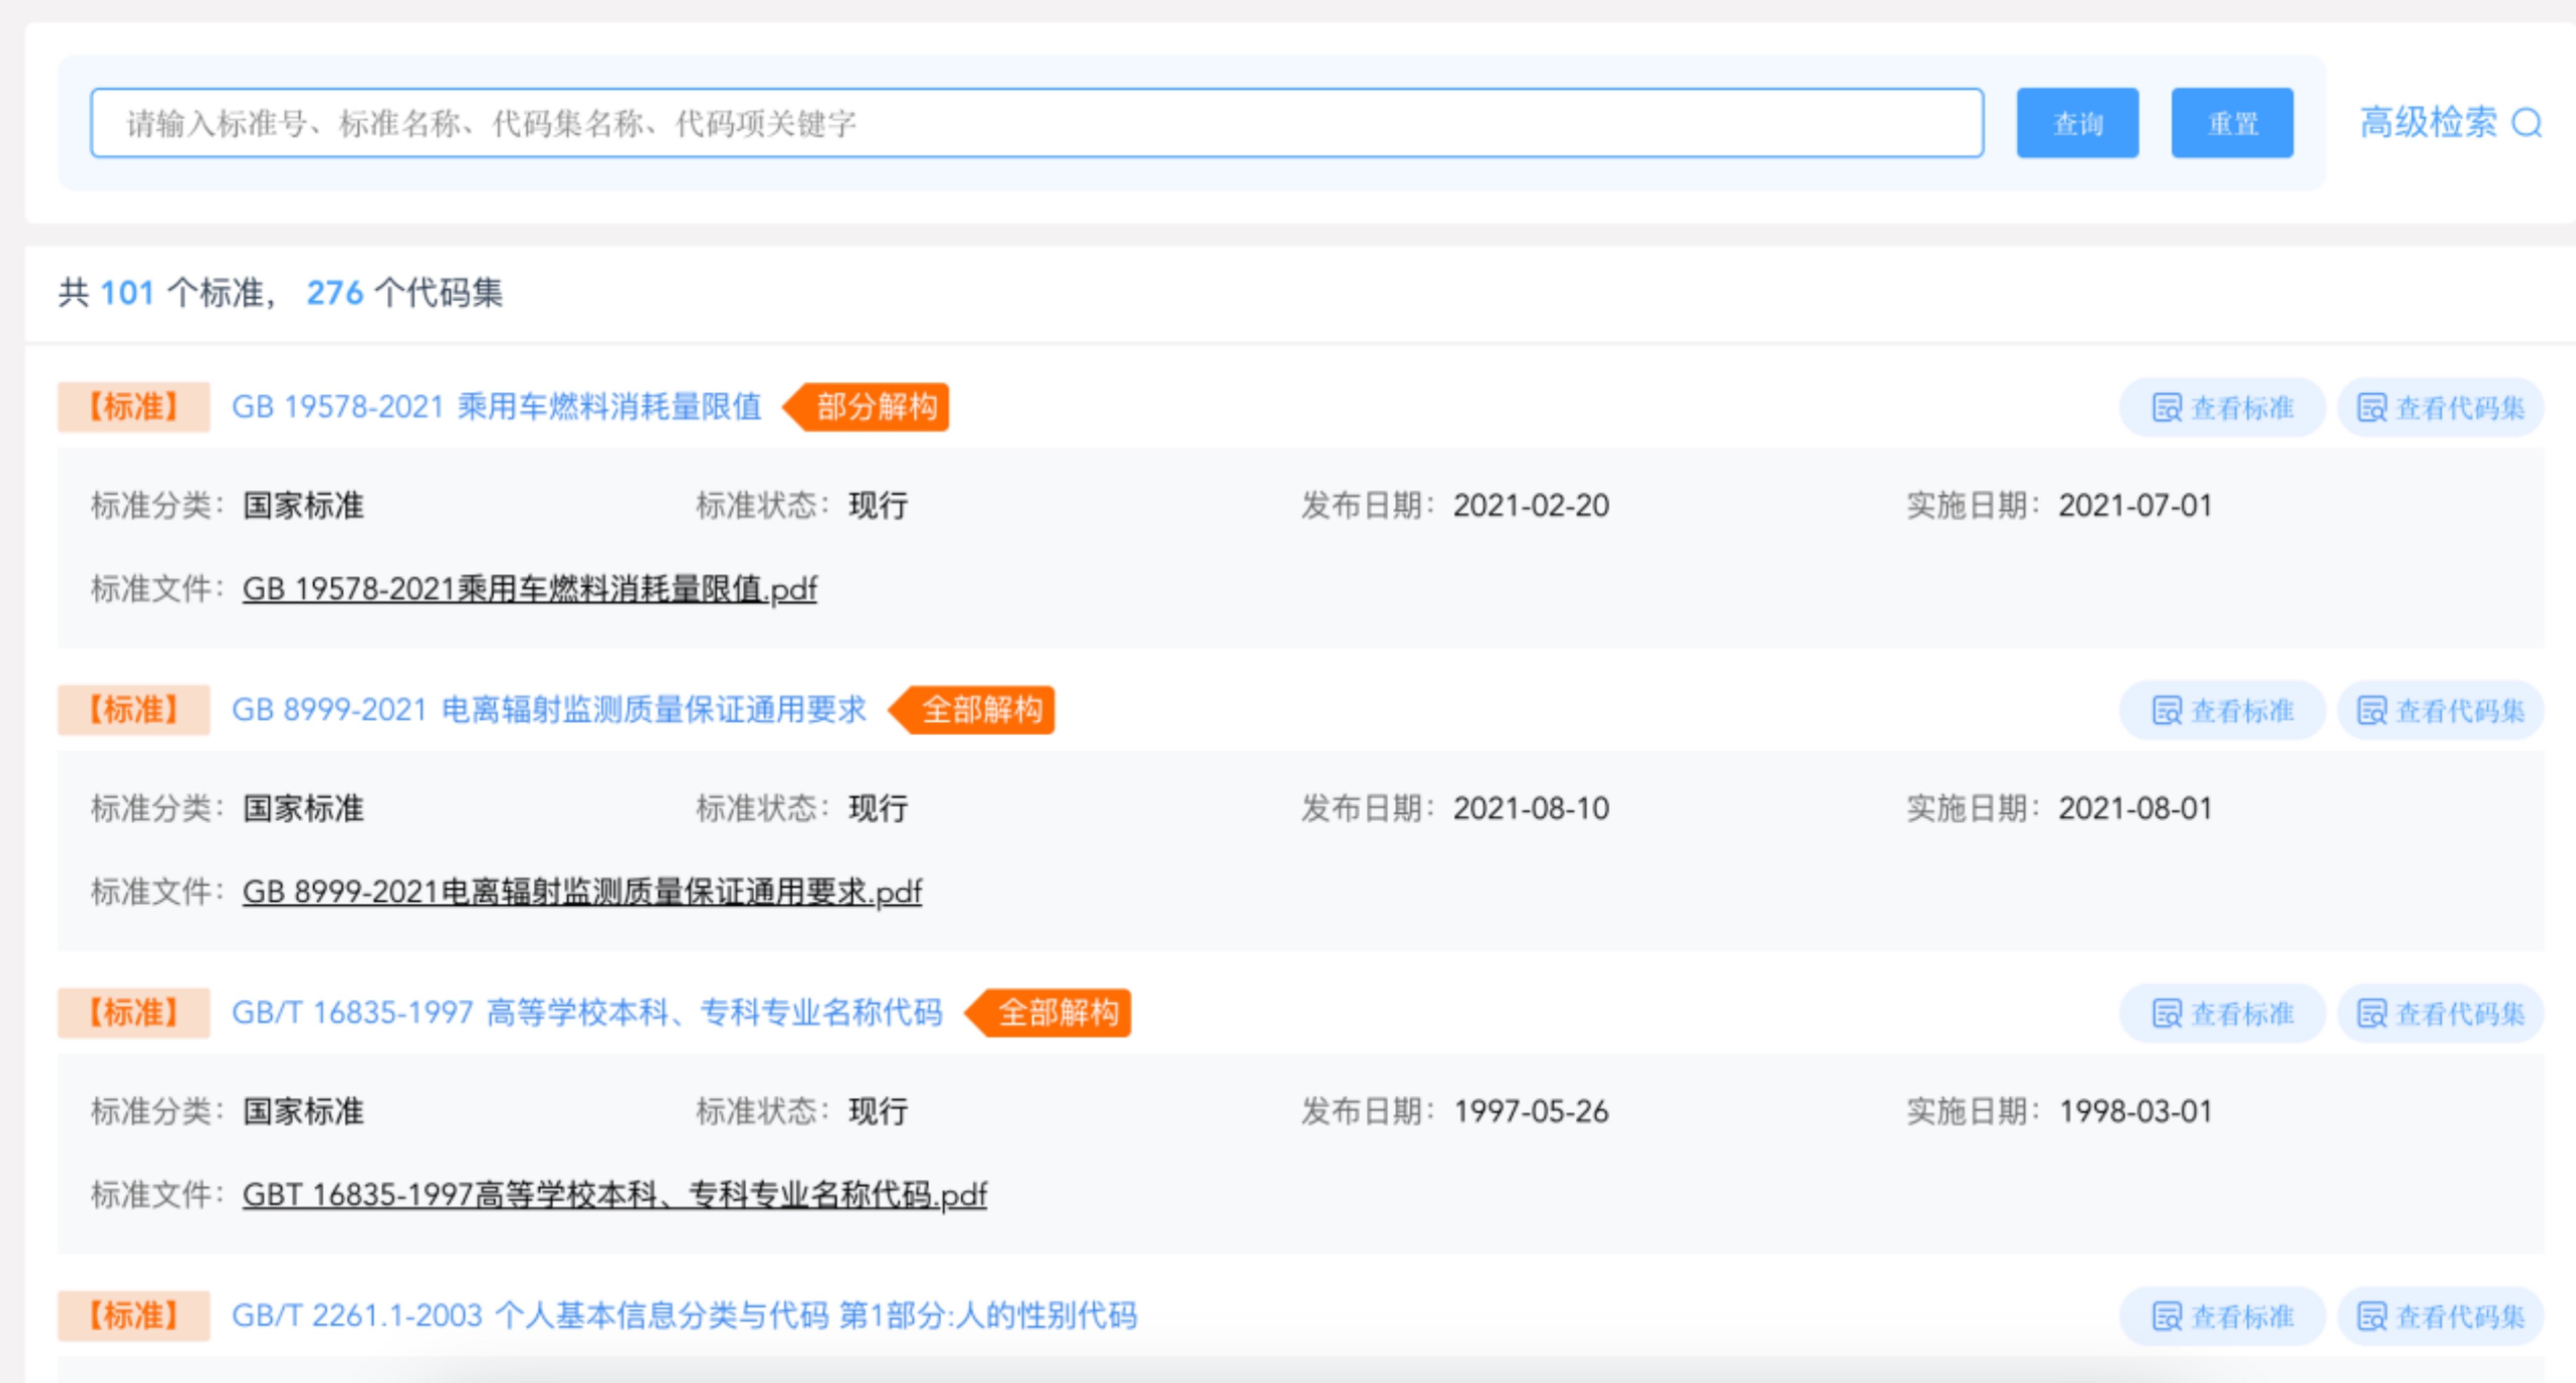Click 查看标准 icon for GB 19578-2021

pos(2166,408)
